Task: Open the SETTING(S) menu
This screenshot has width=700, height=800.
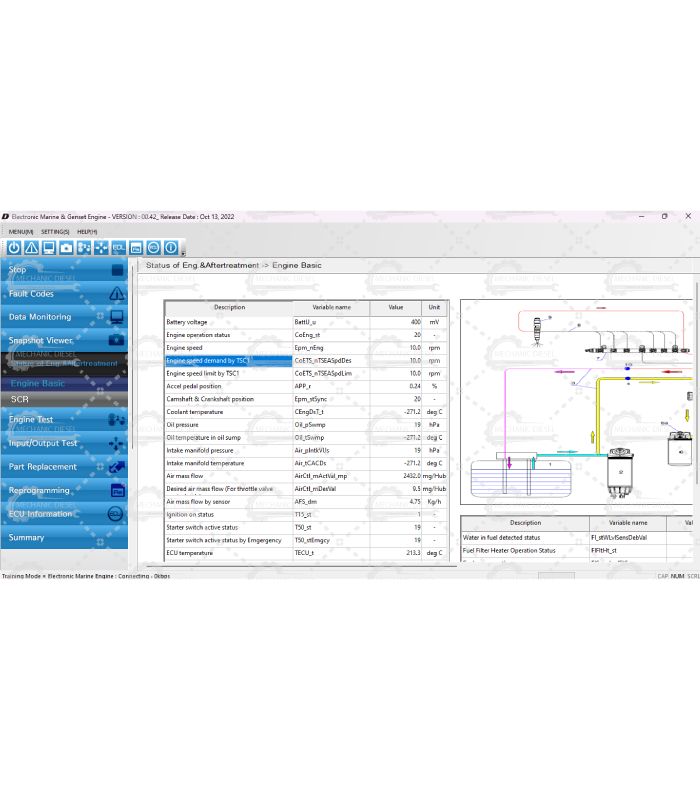Action: [55, 231]
